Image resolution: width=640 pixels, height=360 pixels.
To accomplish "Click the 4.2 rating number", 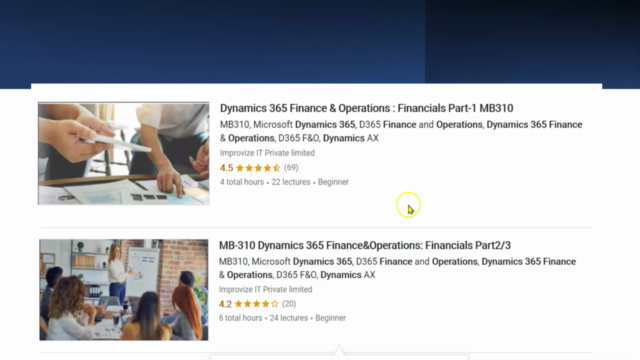I will click(225, 304).
